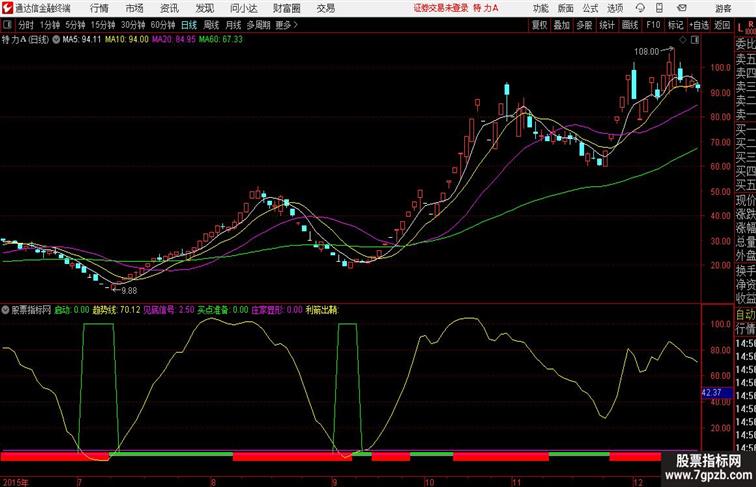Click the 画线 drawing button
Screen dimensions: 756x487
[x=630, y=25]
